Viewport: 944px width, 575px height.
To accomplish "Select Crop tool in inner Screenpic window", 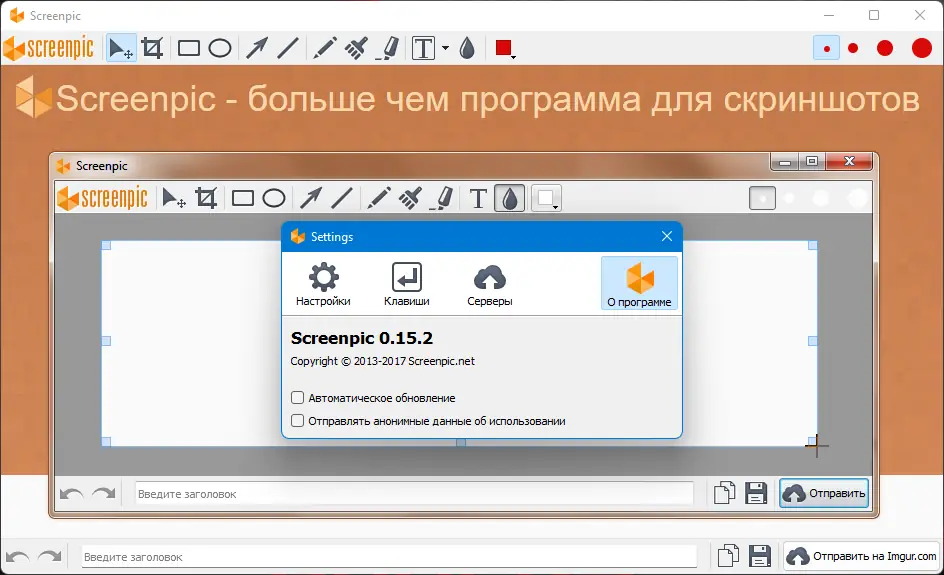I will click(206, 198).
